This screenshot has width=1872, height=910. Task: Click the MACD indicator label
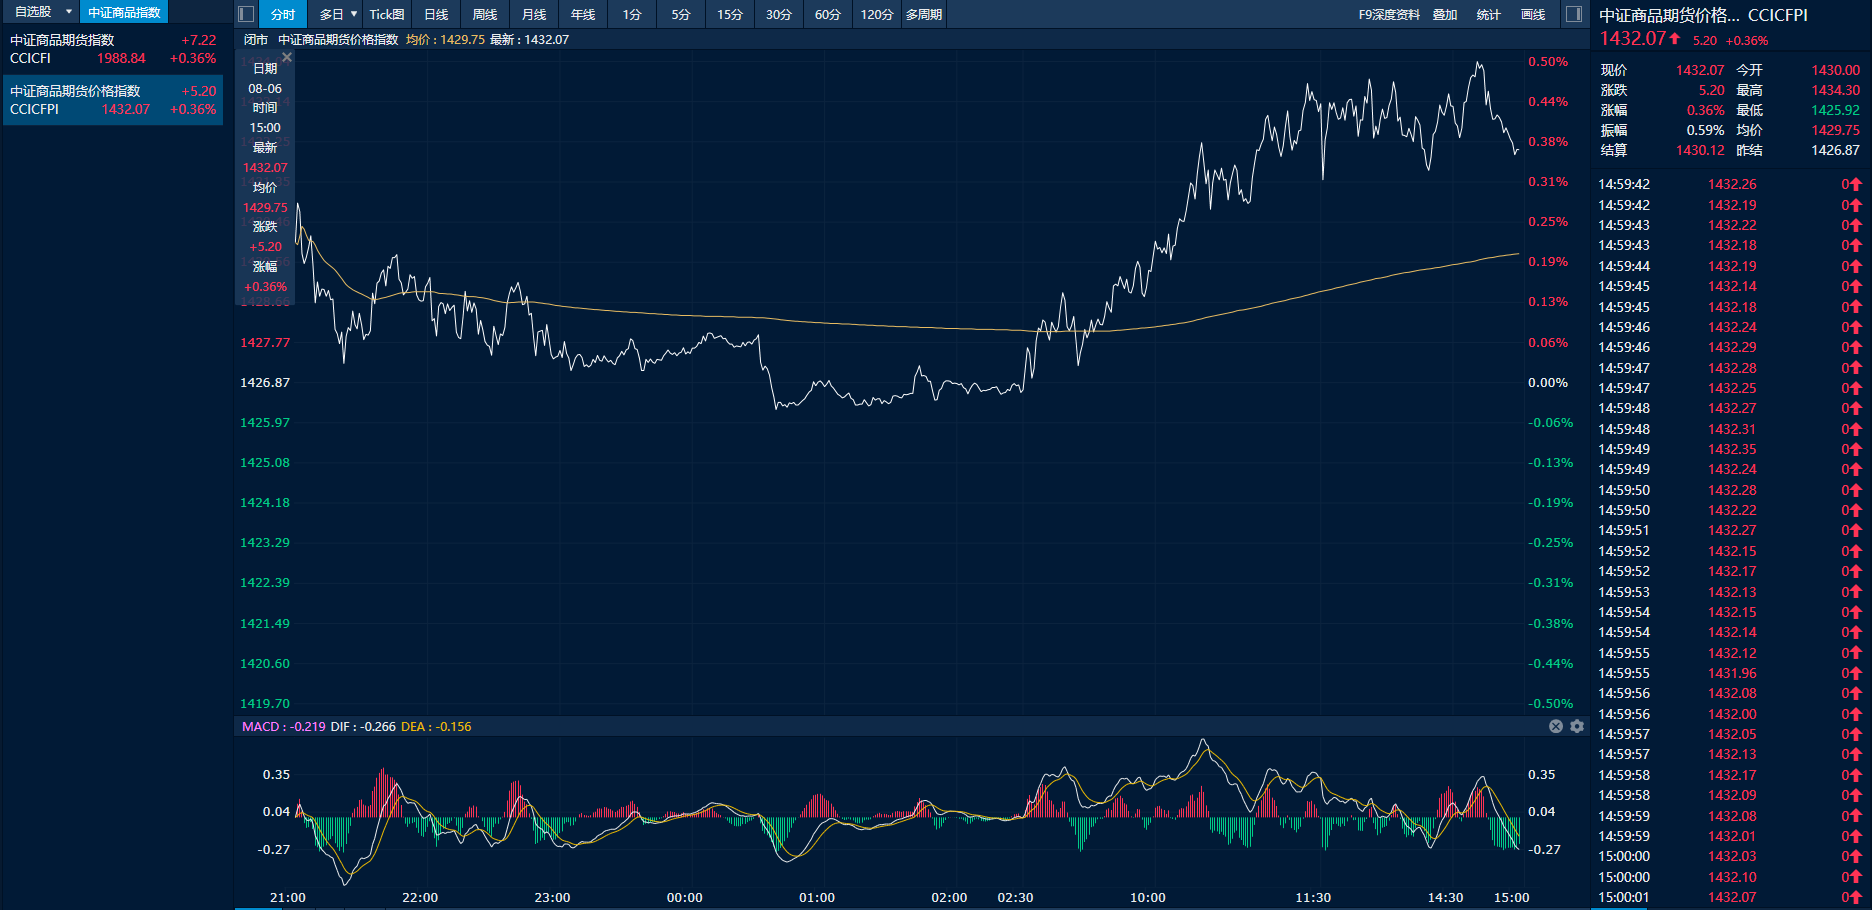(261, 727)
